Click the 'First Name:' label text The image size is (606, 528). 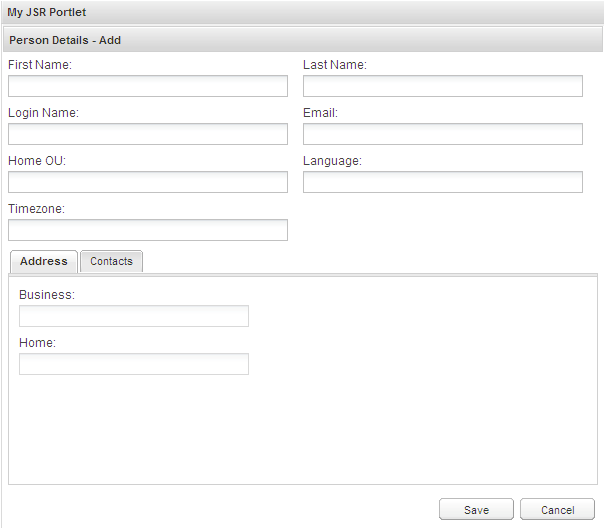point(40,65)
